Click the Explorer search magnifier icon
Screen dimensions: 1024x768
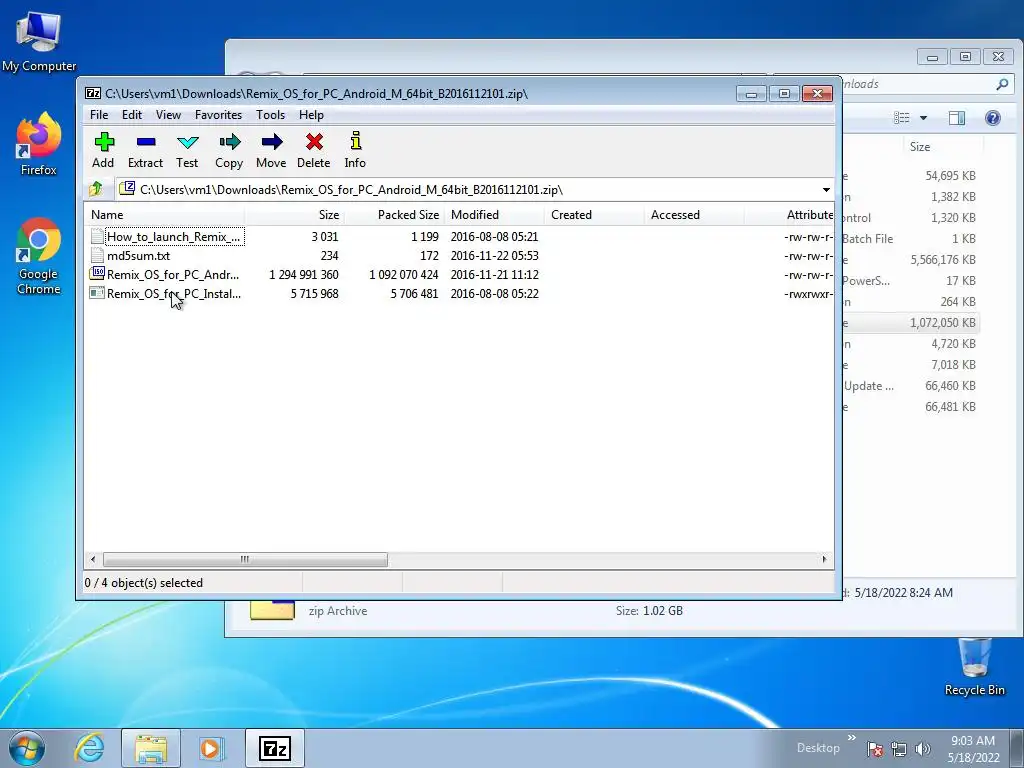[1002, 84]
